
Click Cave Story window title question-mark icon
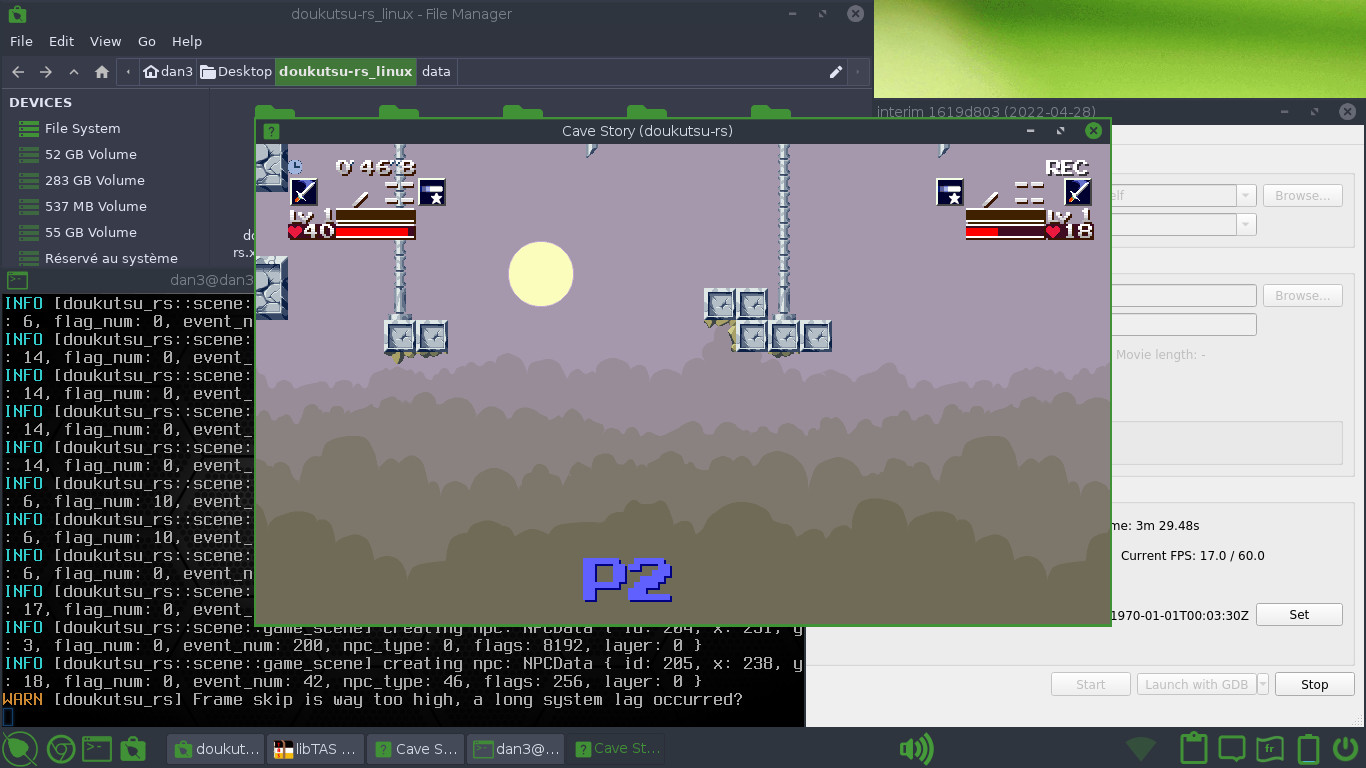pyautogui.click(x=271, y=131)
